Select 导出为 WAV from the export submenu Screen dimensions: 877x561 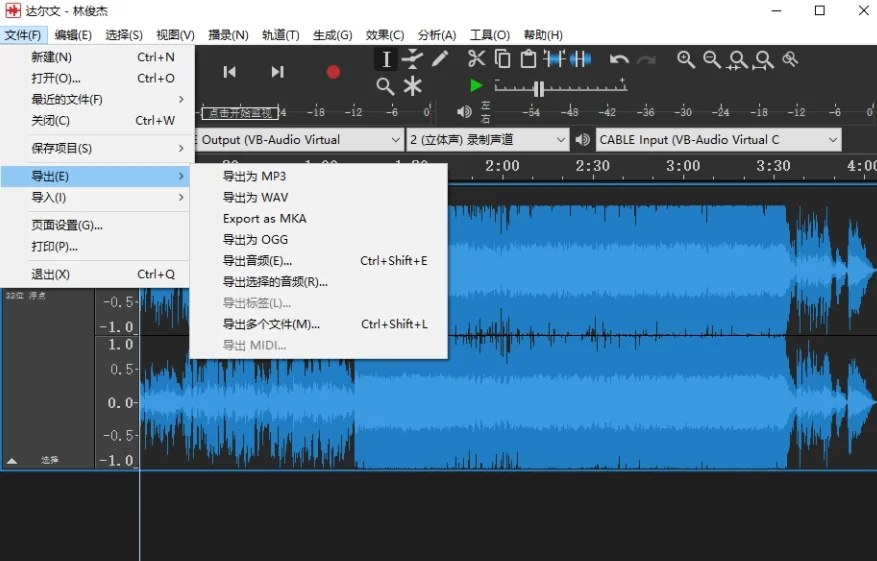(319, 197)
